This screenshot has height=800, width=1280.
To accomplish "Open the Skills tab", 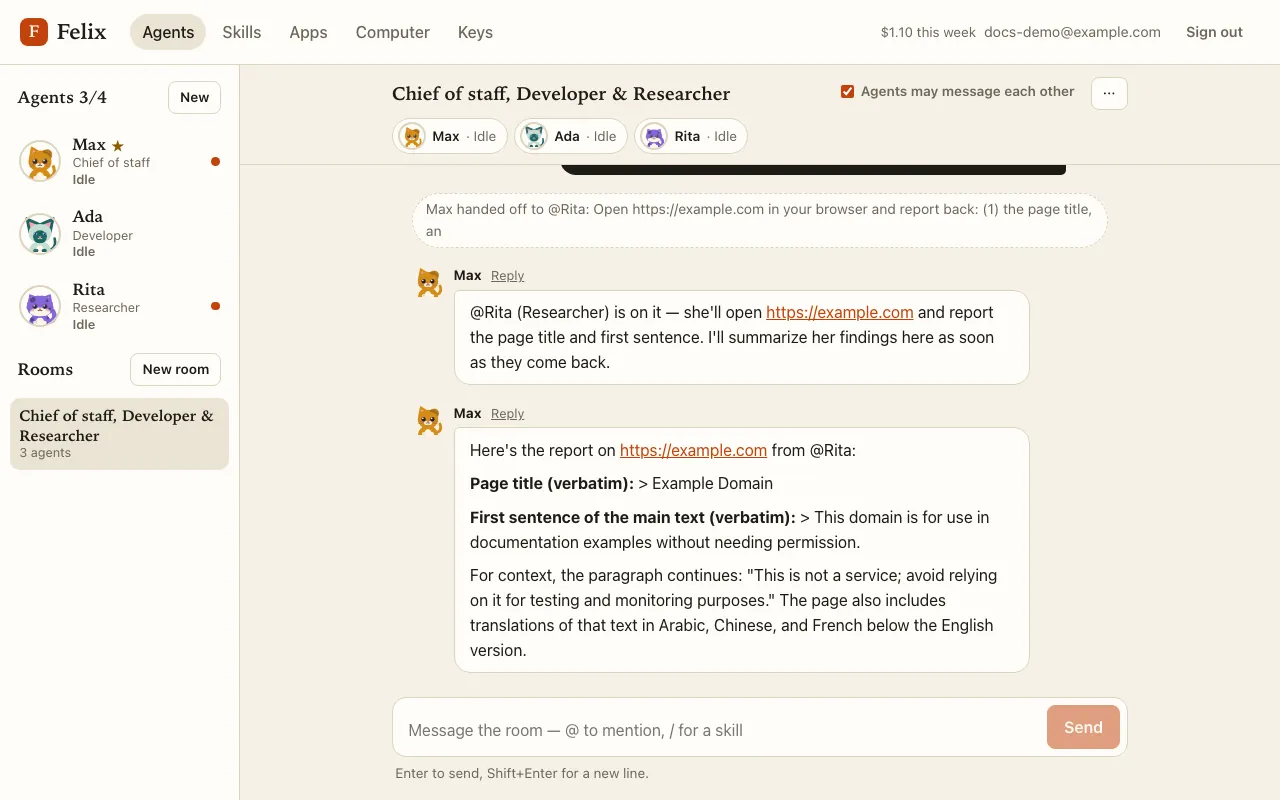I will point(242,32).
